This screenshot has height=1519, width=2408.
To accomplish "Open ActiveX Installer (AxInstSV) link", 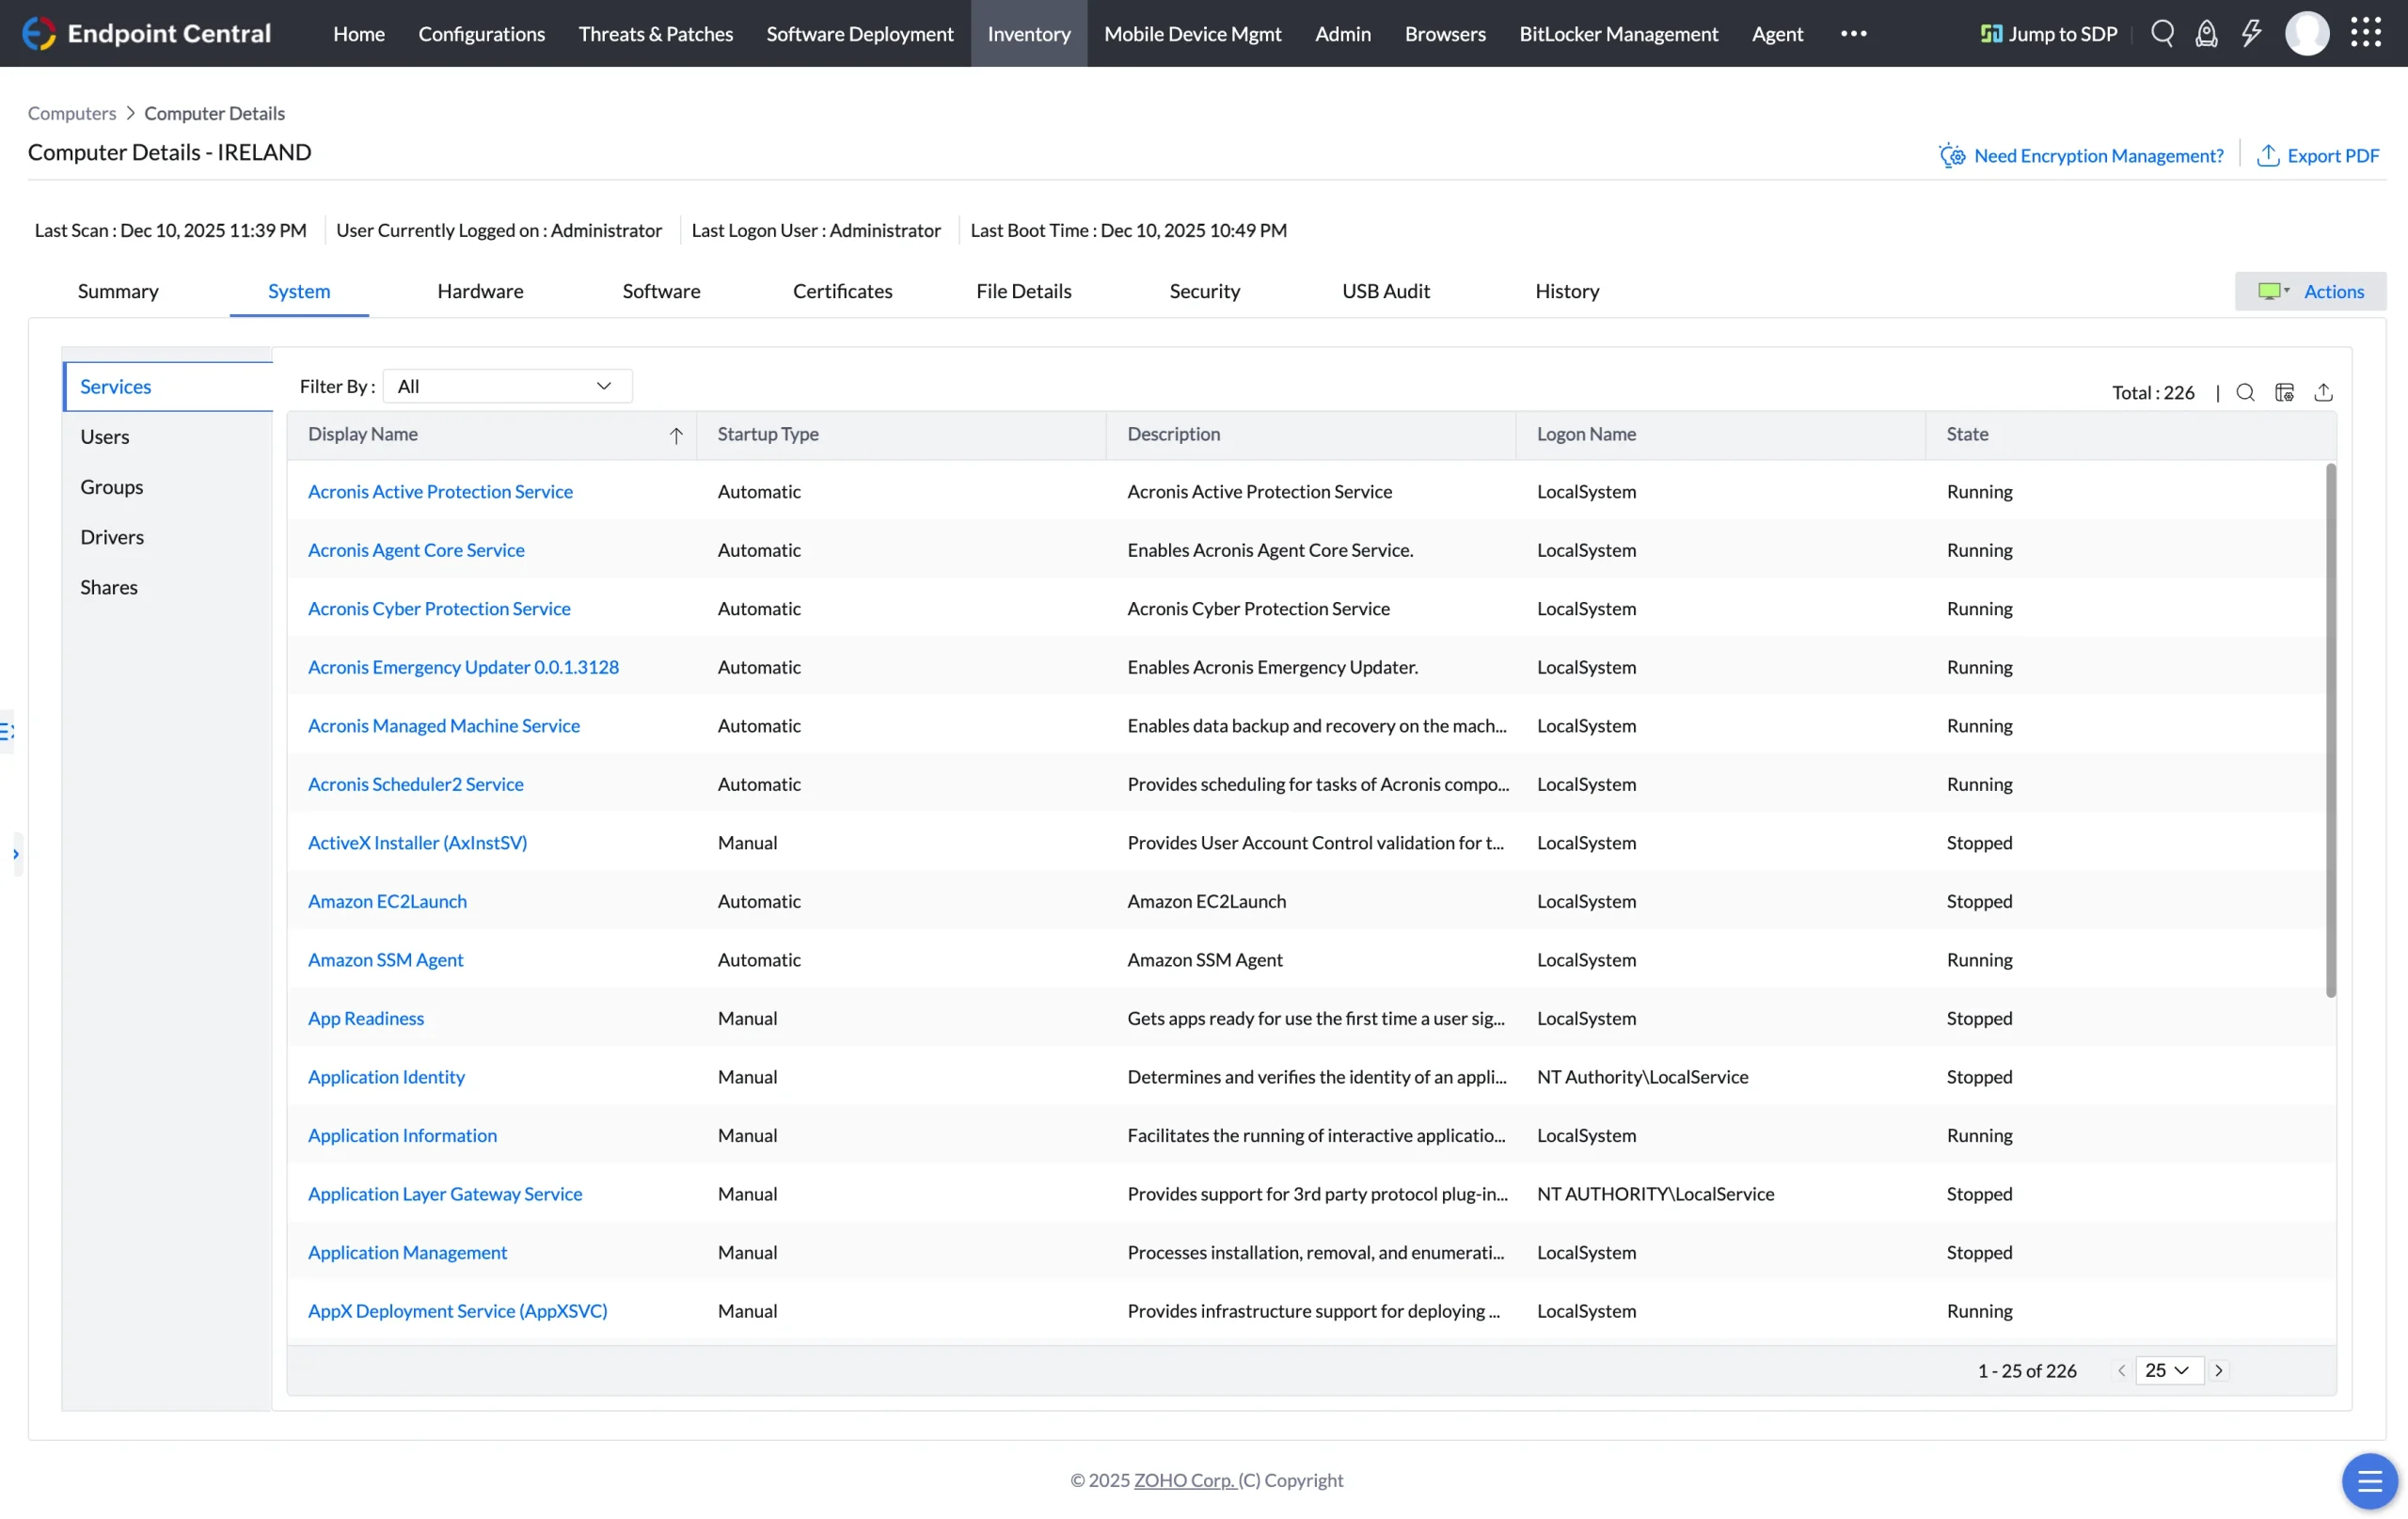I will click(x=417, y=842).
